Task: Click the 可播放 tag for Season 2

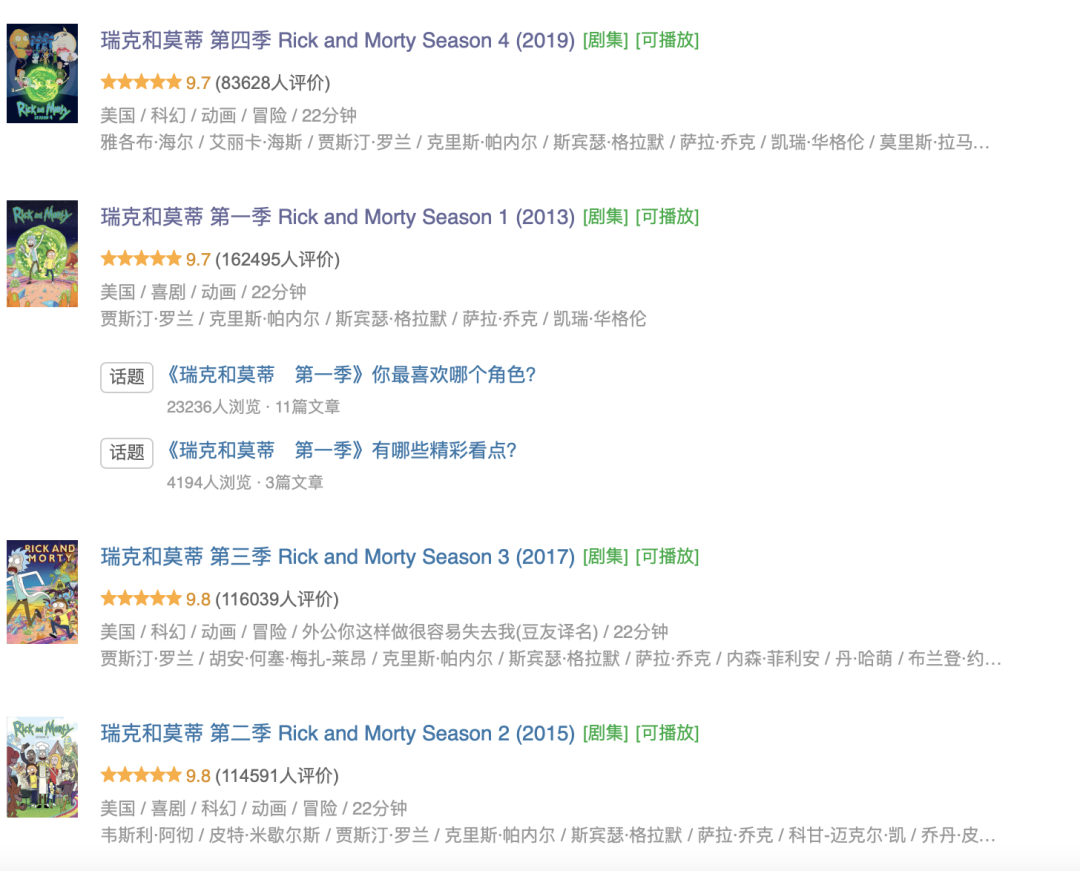Action: coord(667,733)
